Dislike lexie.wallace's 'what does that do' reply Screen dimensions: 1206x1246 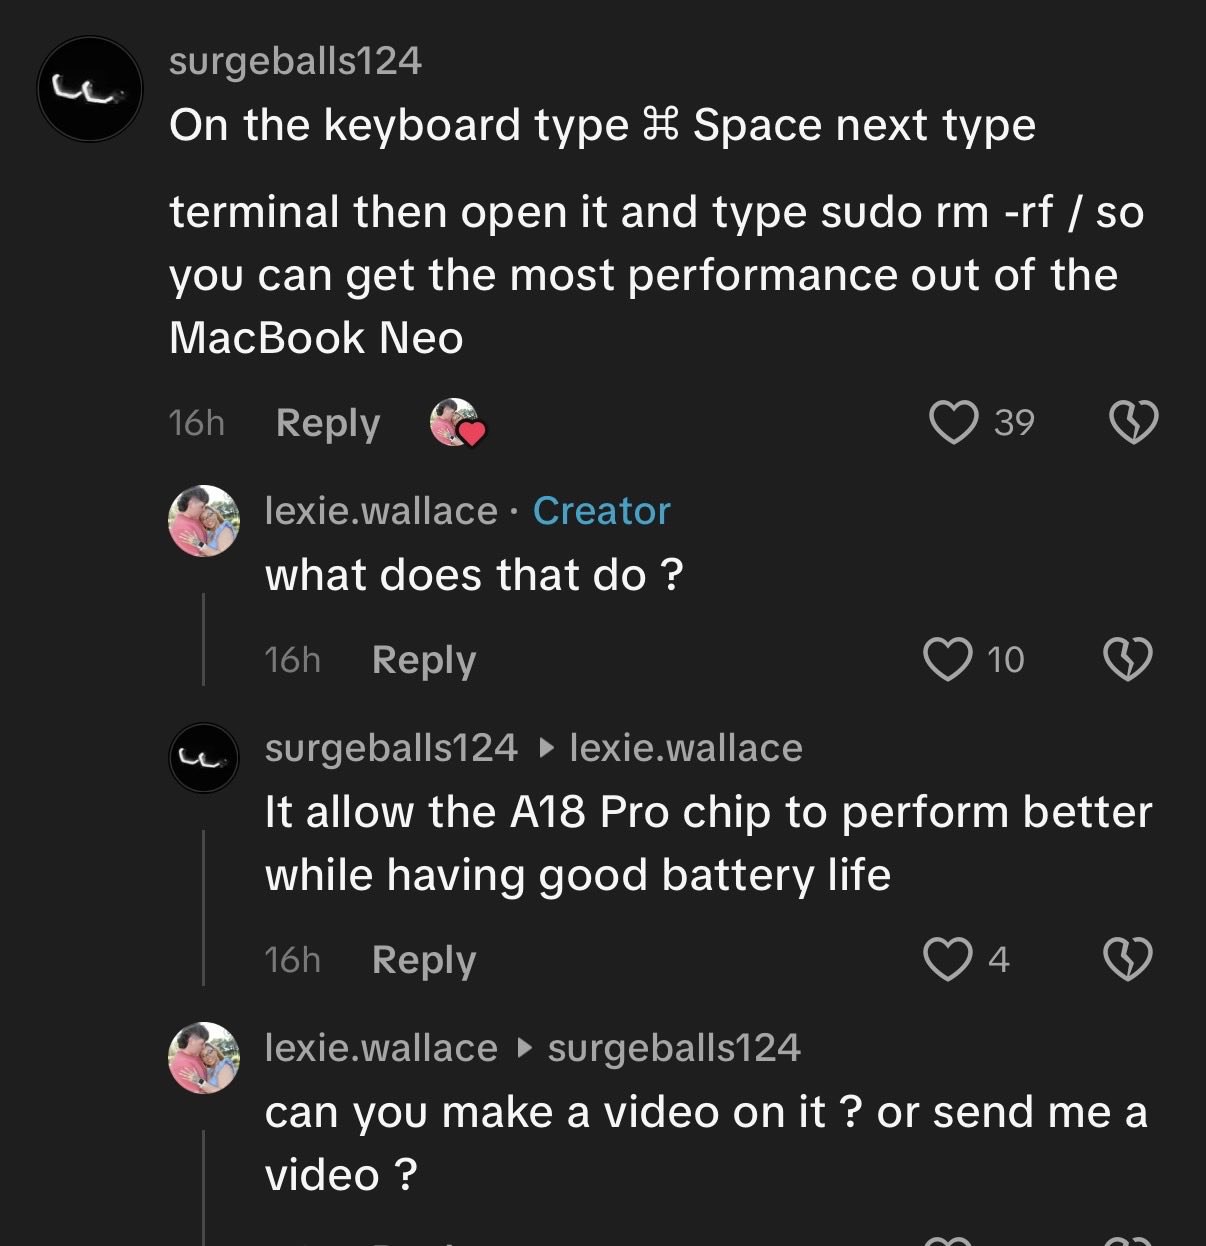click(x=1128, y=659)
